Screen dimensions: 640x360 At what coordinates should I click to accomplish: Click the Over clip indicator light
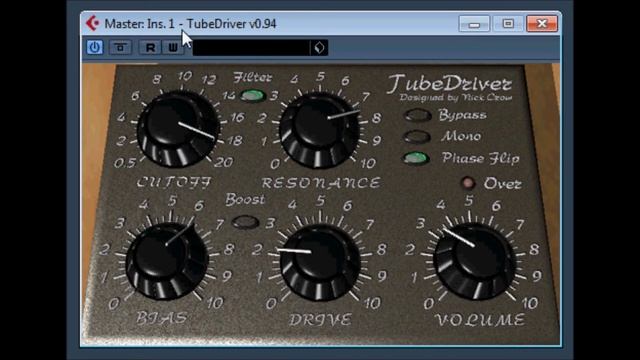point(468,183)
